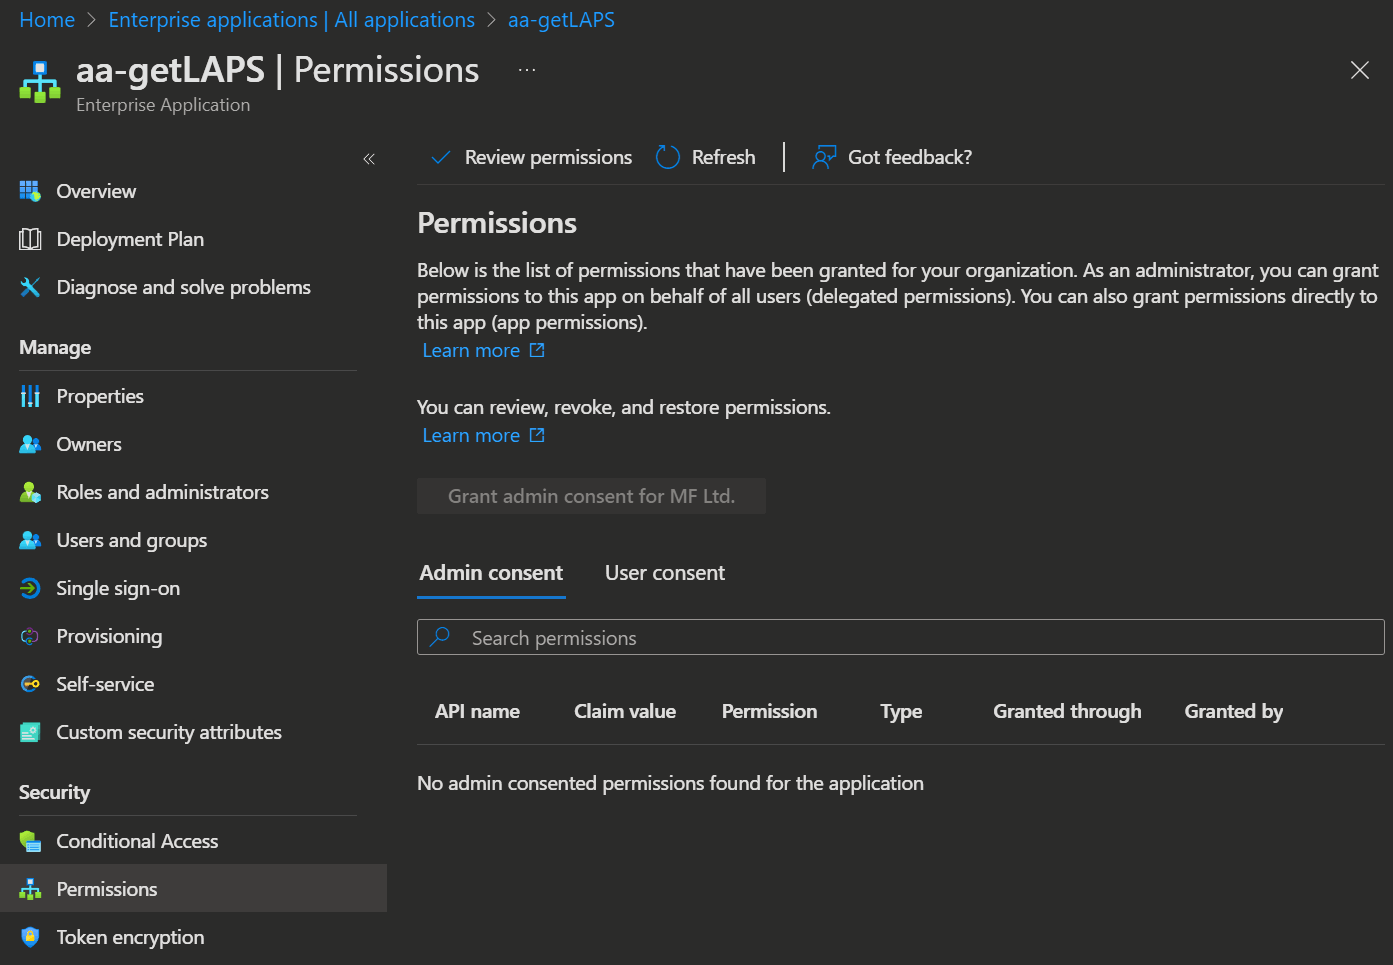Click the Token encryption shield icon
The height and width of the screenshot is (965, 1393).
coord(30,937)
